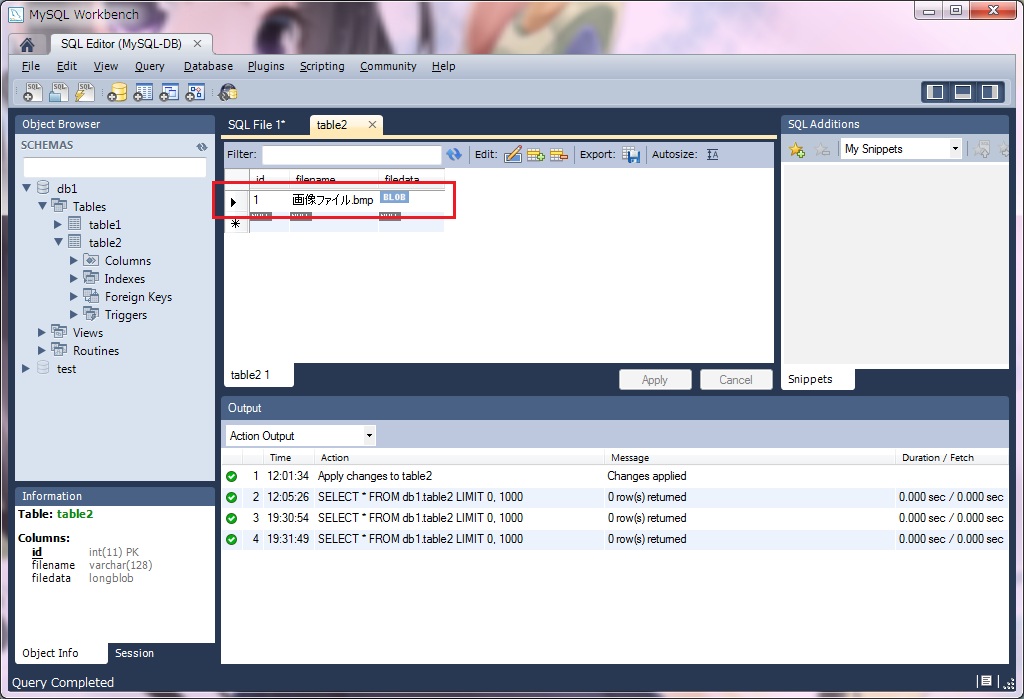Click the Apply button
This screenshot has height=699, width=1024.
tap(654, 380)
